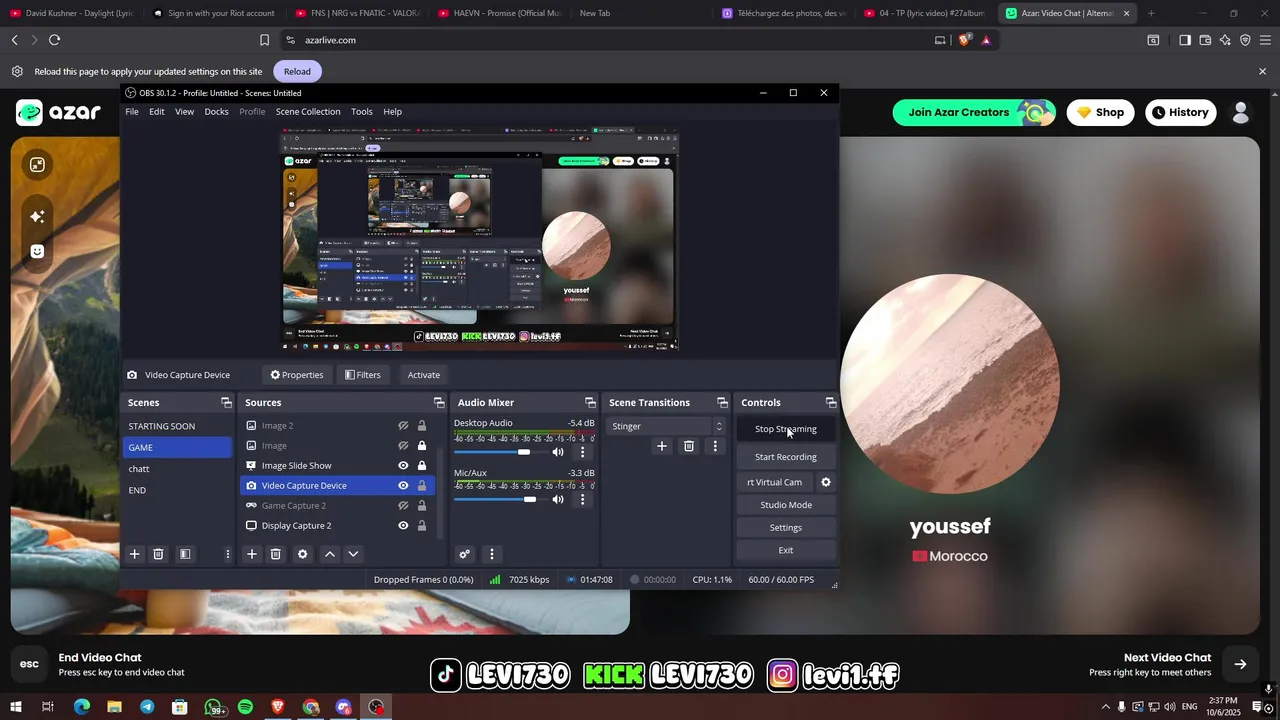Add a new source with plus icon
This screenshot has width=1280, height=720.
[252, 554]
